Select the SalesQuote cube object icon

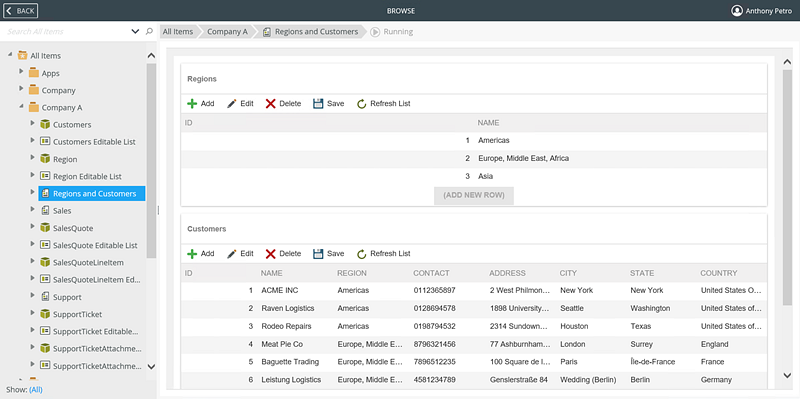[x=45, y=228]
